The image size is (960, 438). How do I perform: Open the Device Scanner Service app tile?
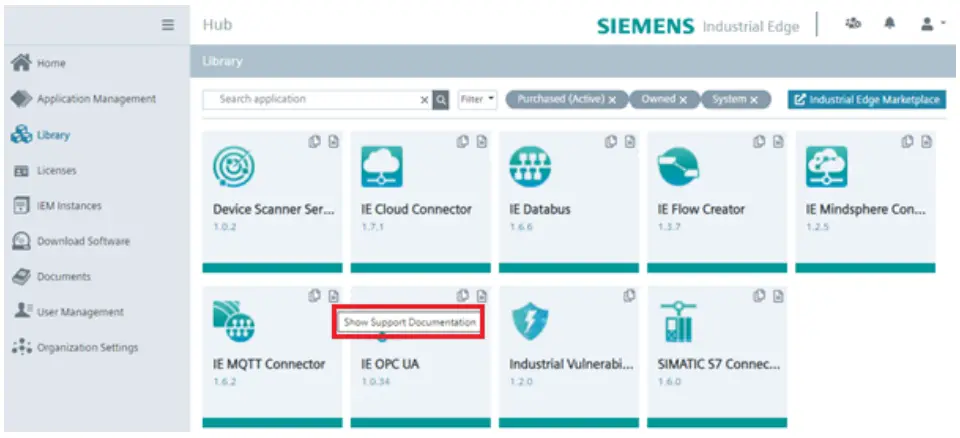[x=272, y=202]
